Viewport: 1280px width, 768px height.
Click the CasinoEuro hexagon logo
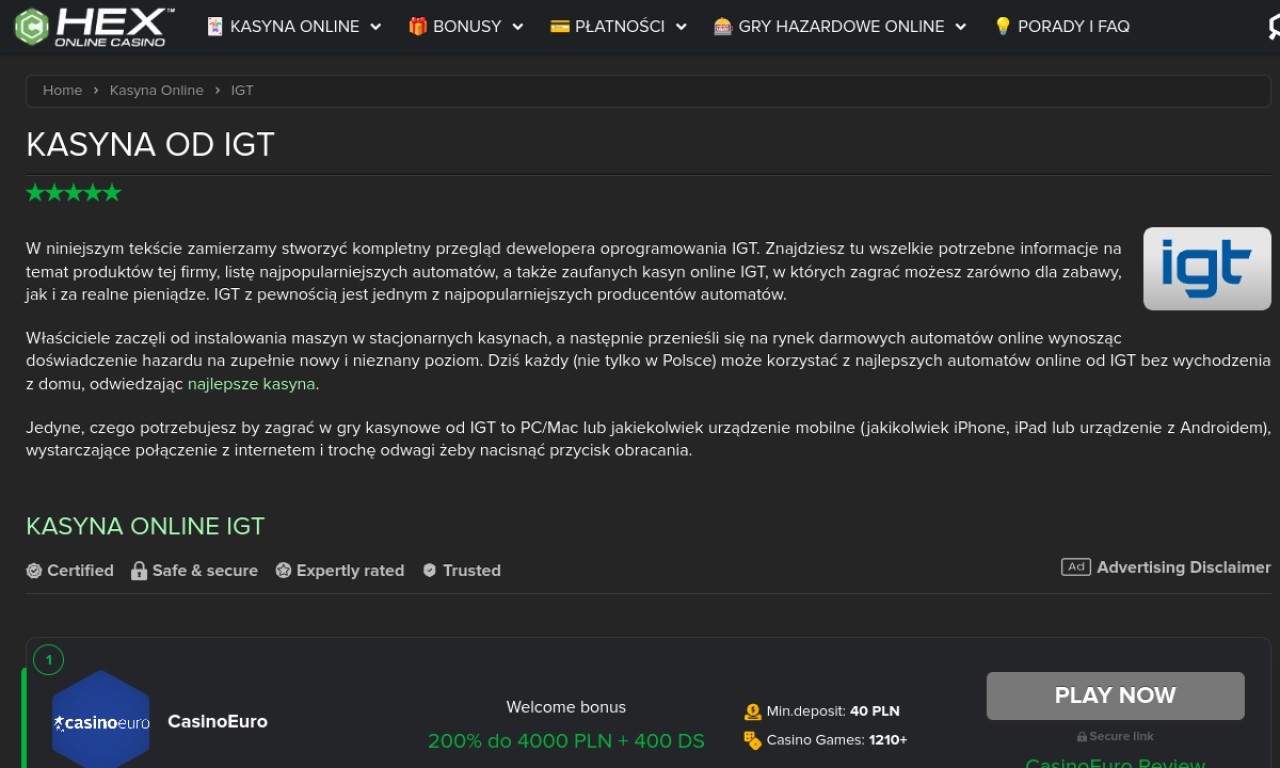pos(101,720)
